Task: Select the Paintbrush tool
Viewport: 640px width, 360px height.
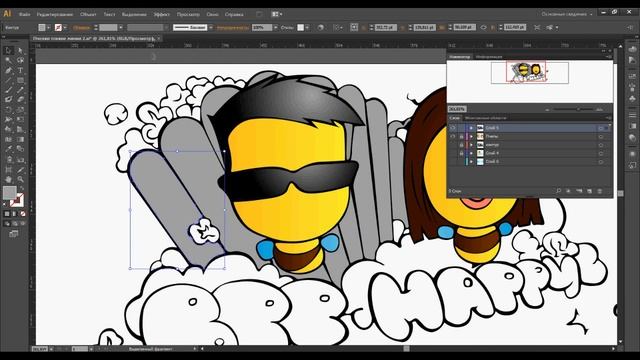Action: [8, 90]
